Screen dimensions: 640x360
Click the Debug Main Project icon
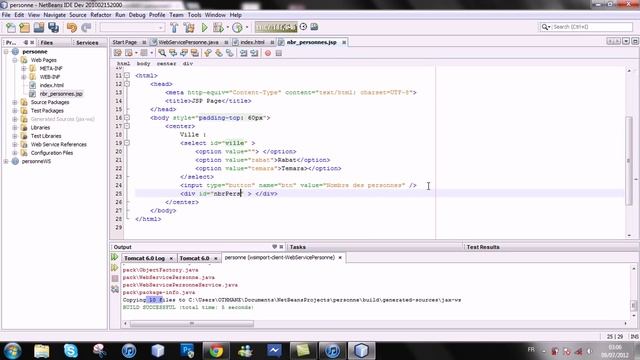coord(218,27)
